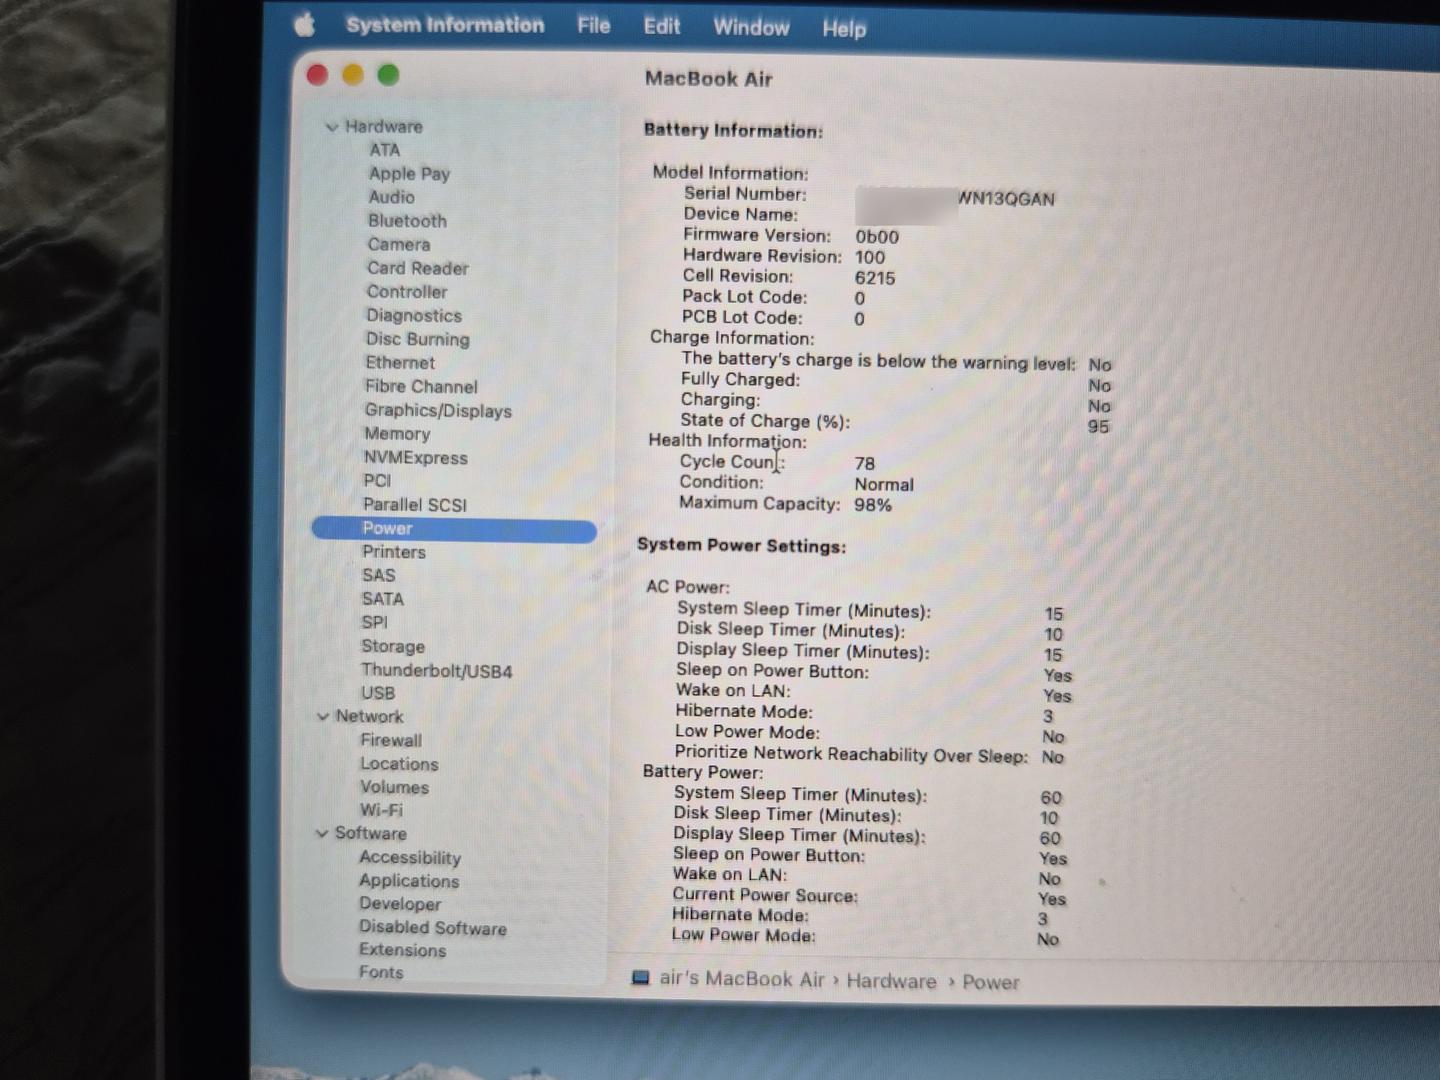Click the Battery Information heading
This screenshot has height=1080, width=1440.
click(733, 131)
